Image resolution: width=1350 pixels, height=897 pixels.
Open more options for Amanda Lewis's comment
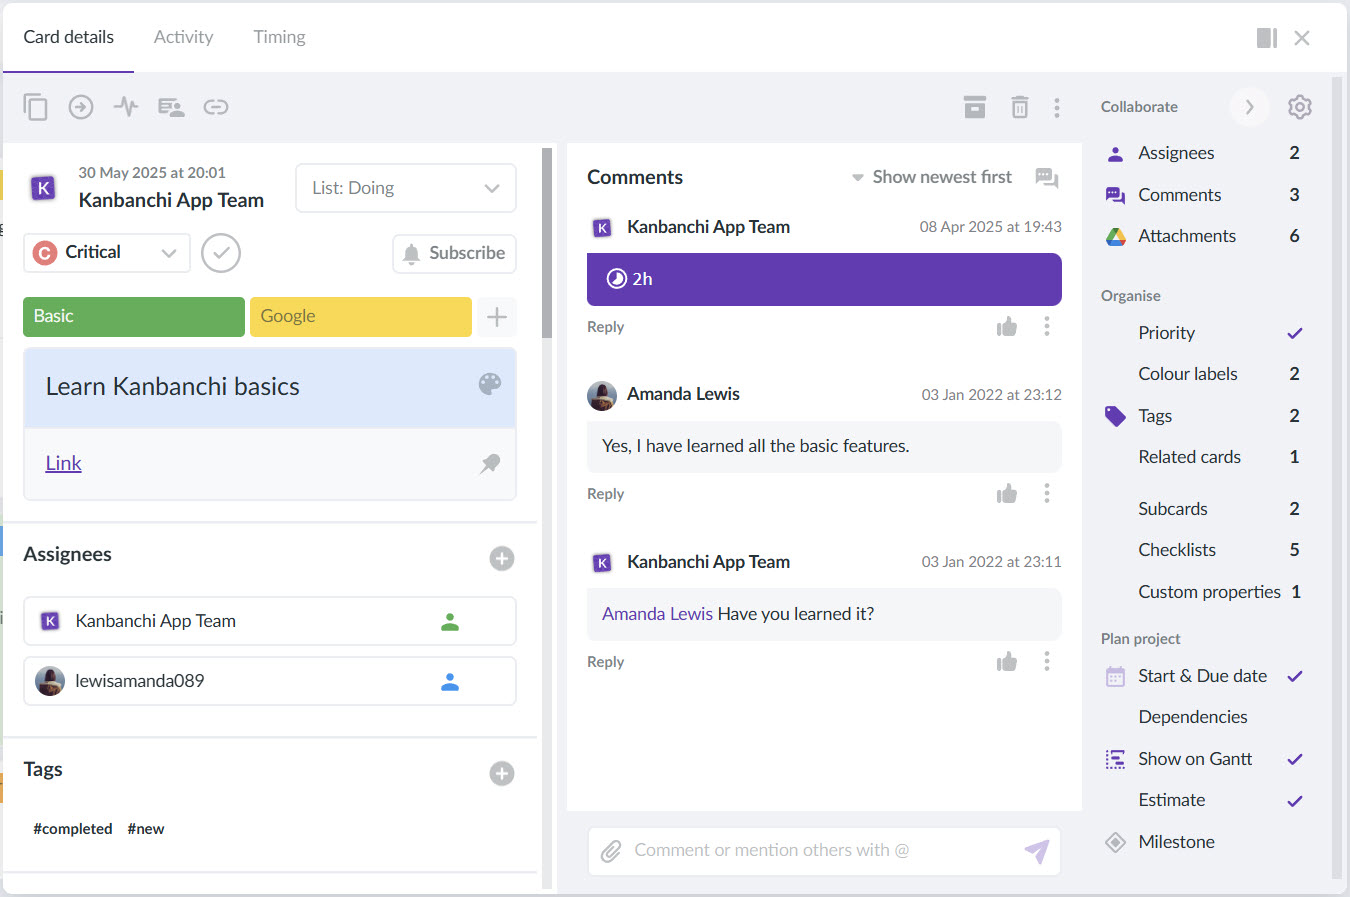1047,494
